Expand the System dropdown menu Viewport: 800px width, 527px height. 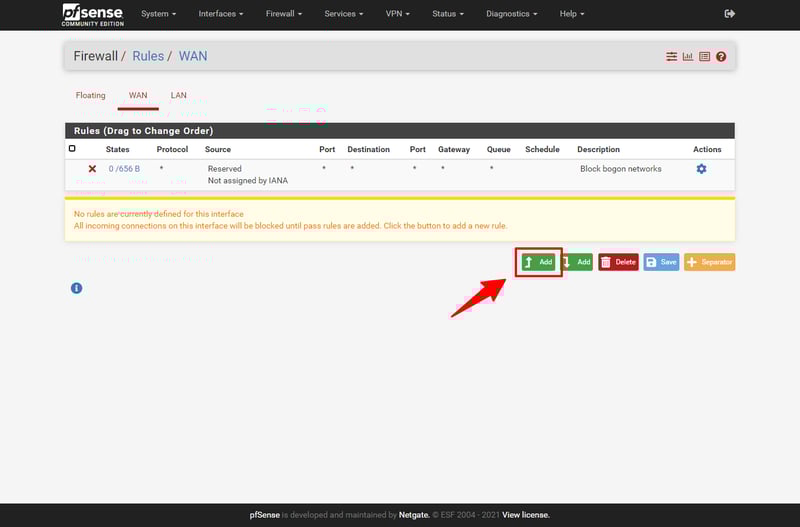(158, 14)
